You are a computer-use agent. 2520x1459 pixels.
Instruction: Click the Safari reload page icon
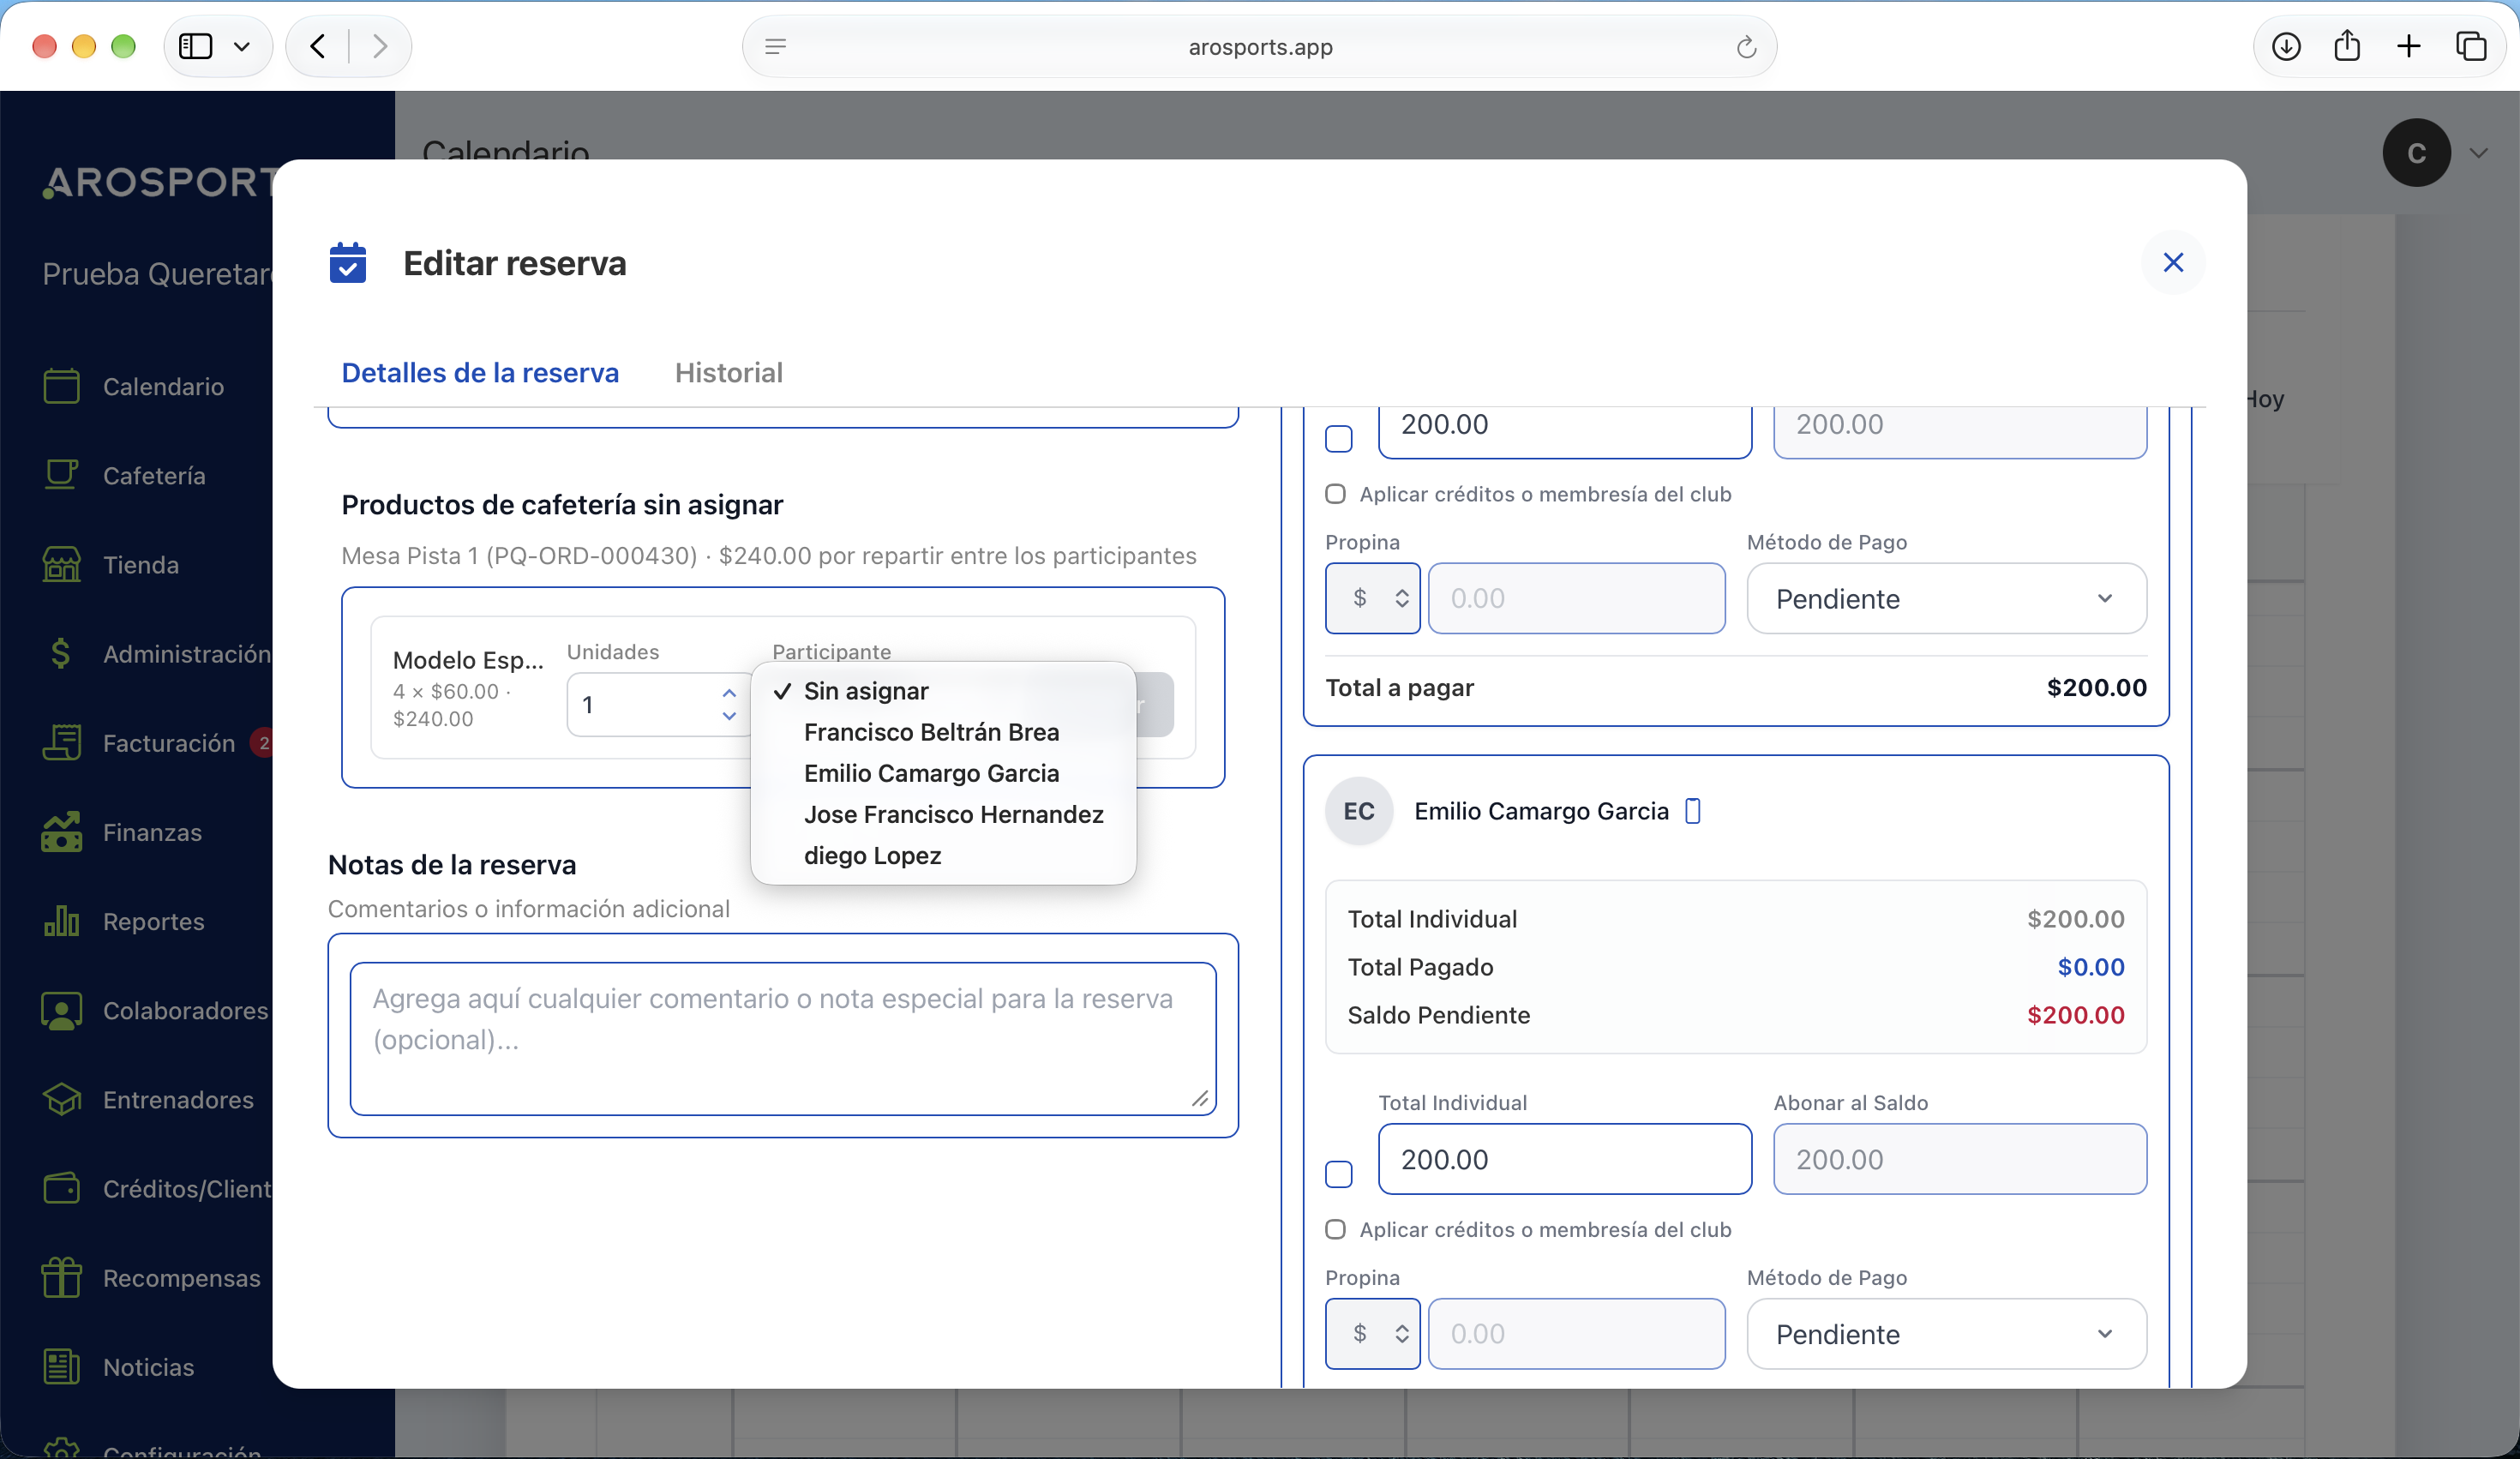[x=1746, y=47]
